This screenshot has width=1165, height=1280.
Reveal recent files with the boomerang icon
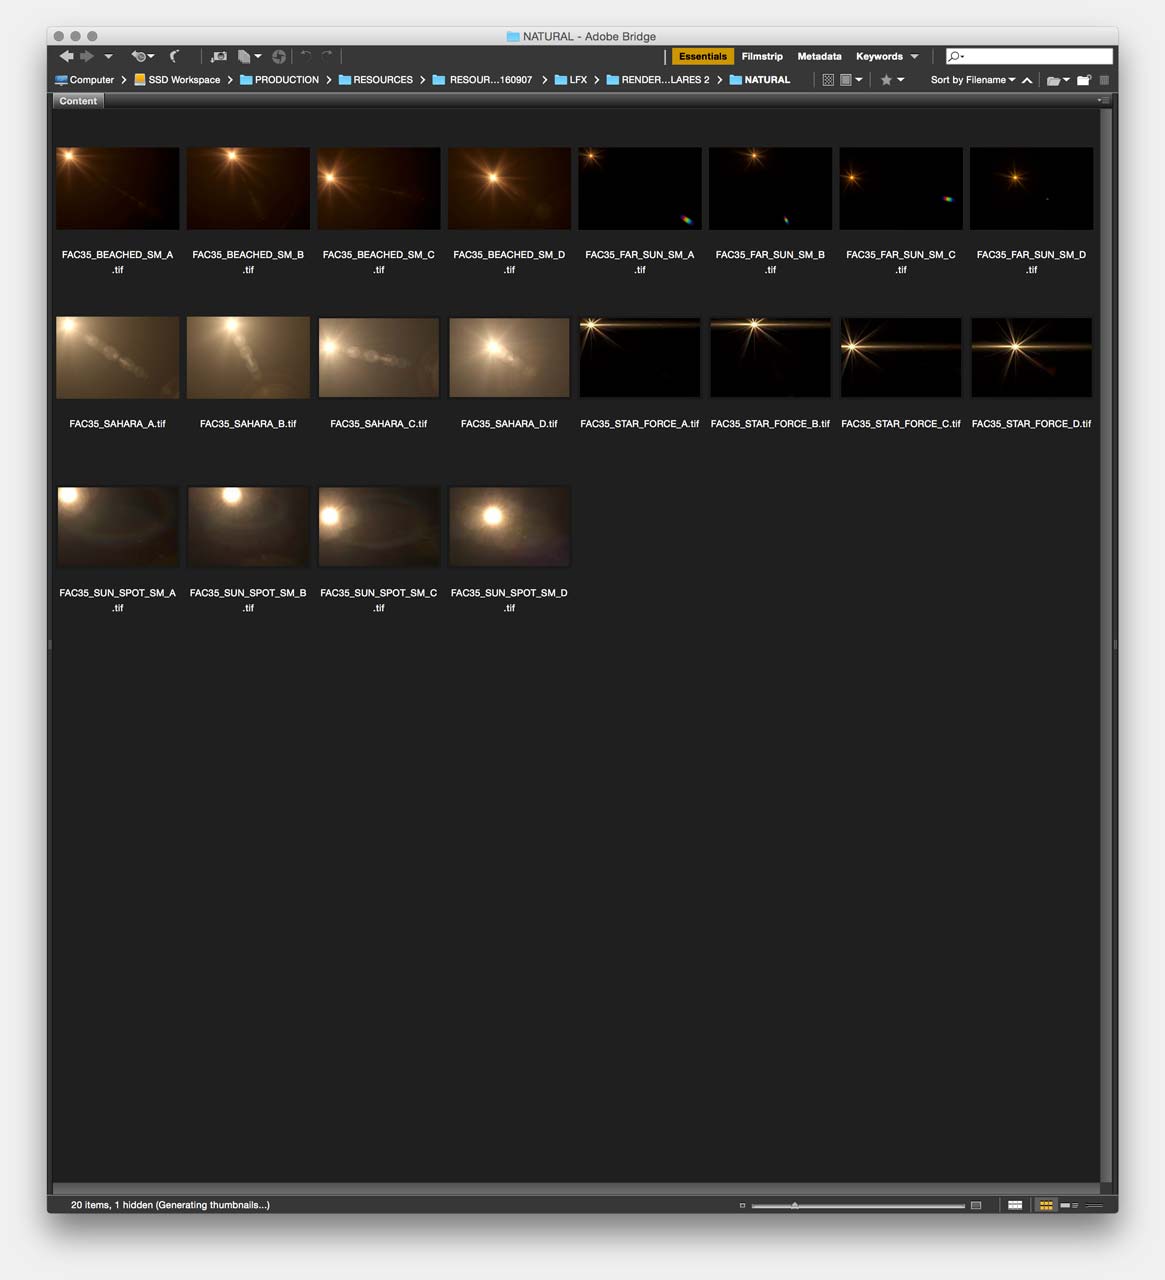[x=142, y=56]
